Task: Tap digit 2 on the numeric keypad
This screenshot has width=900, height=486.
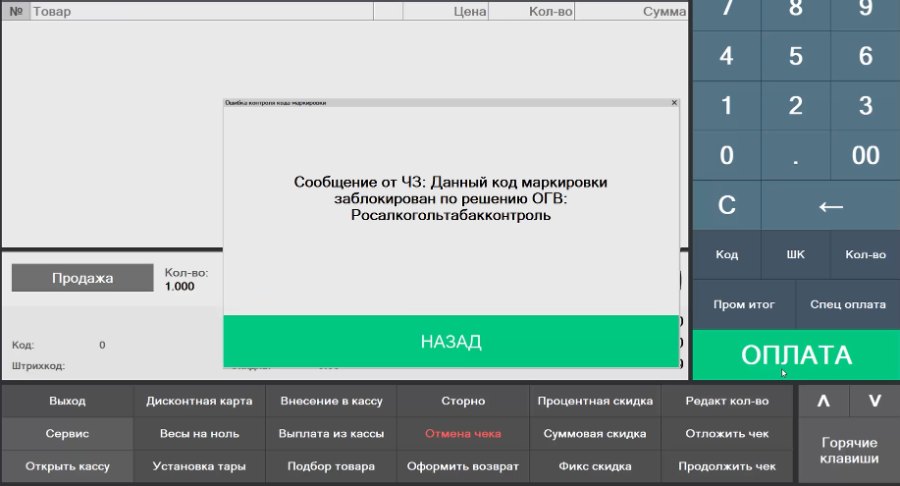Action: 796,106
